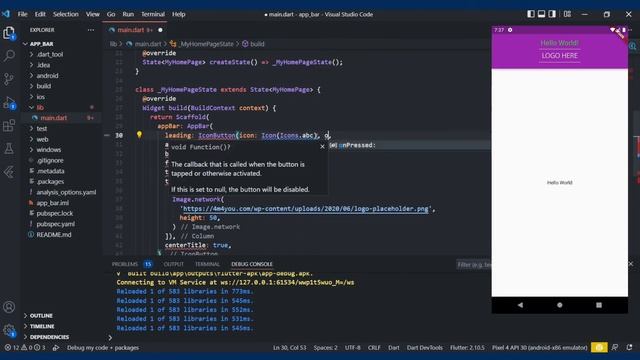Open the Selection menu
640x360 pixels.
coord(66,14)
